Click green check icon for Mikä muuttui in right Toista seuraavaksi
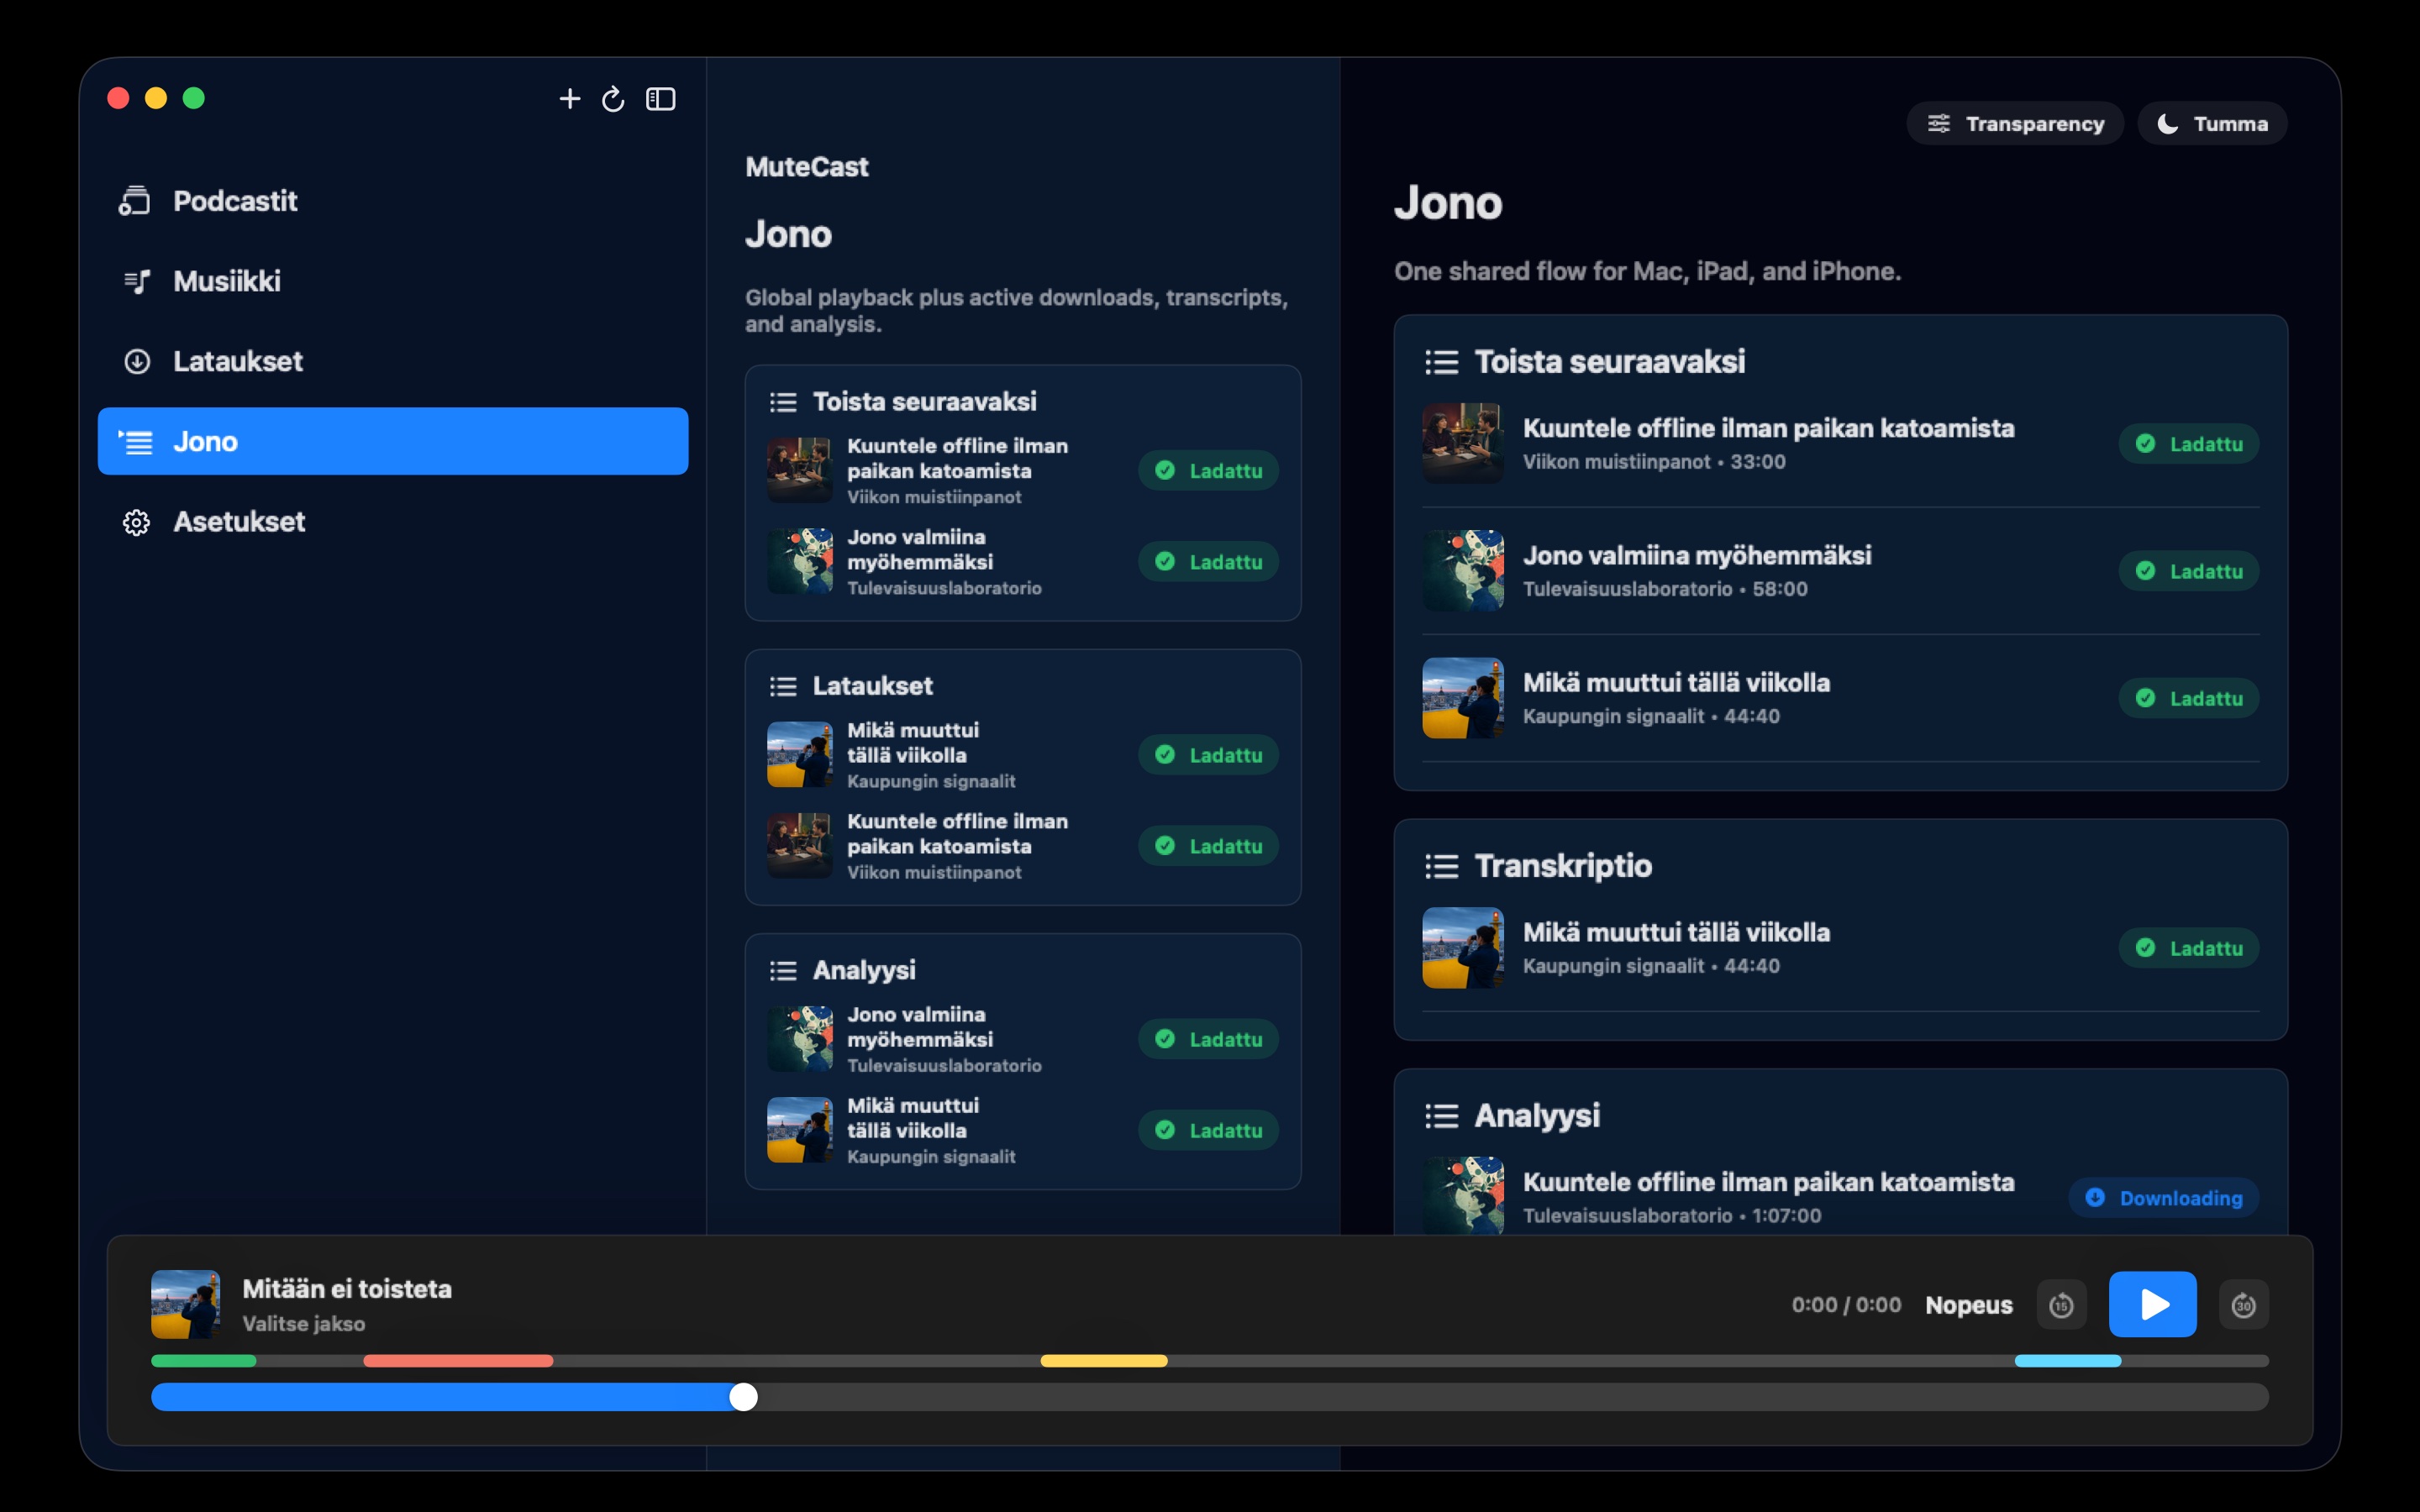This screenshot has height=1512, width=2420. [2145, 698]
